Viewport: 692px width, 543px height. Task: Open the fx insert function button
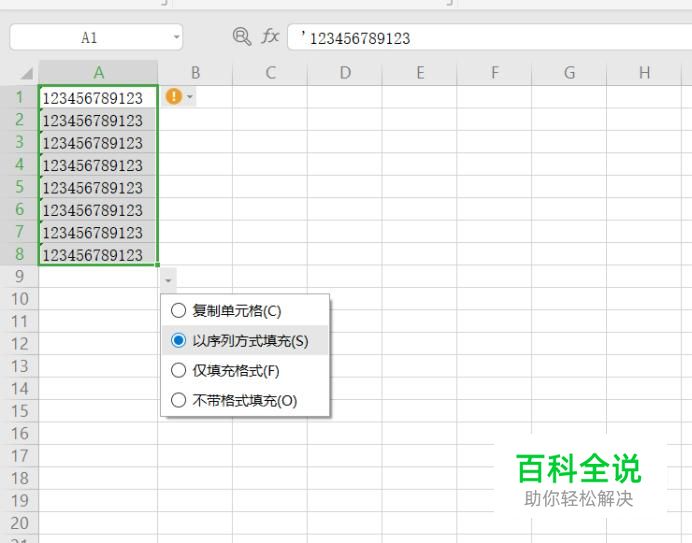tap(270, 36)
